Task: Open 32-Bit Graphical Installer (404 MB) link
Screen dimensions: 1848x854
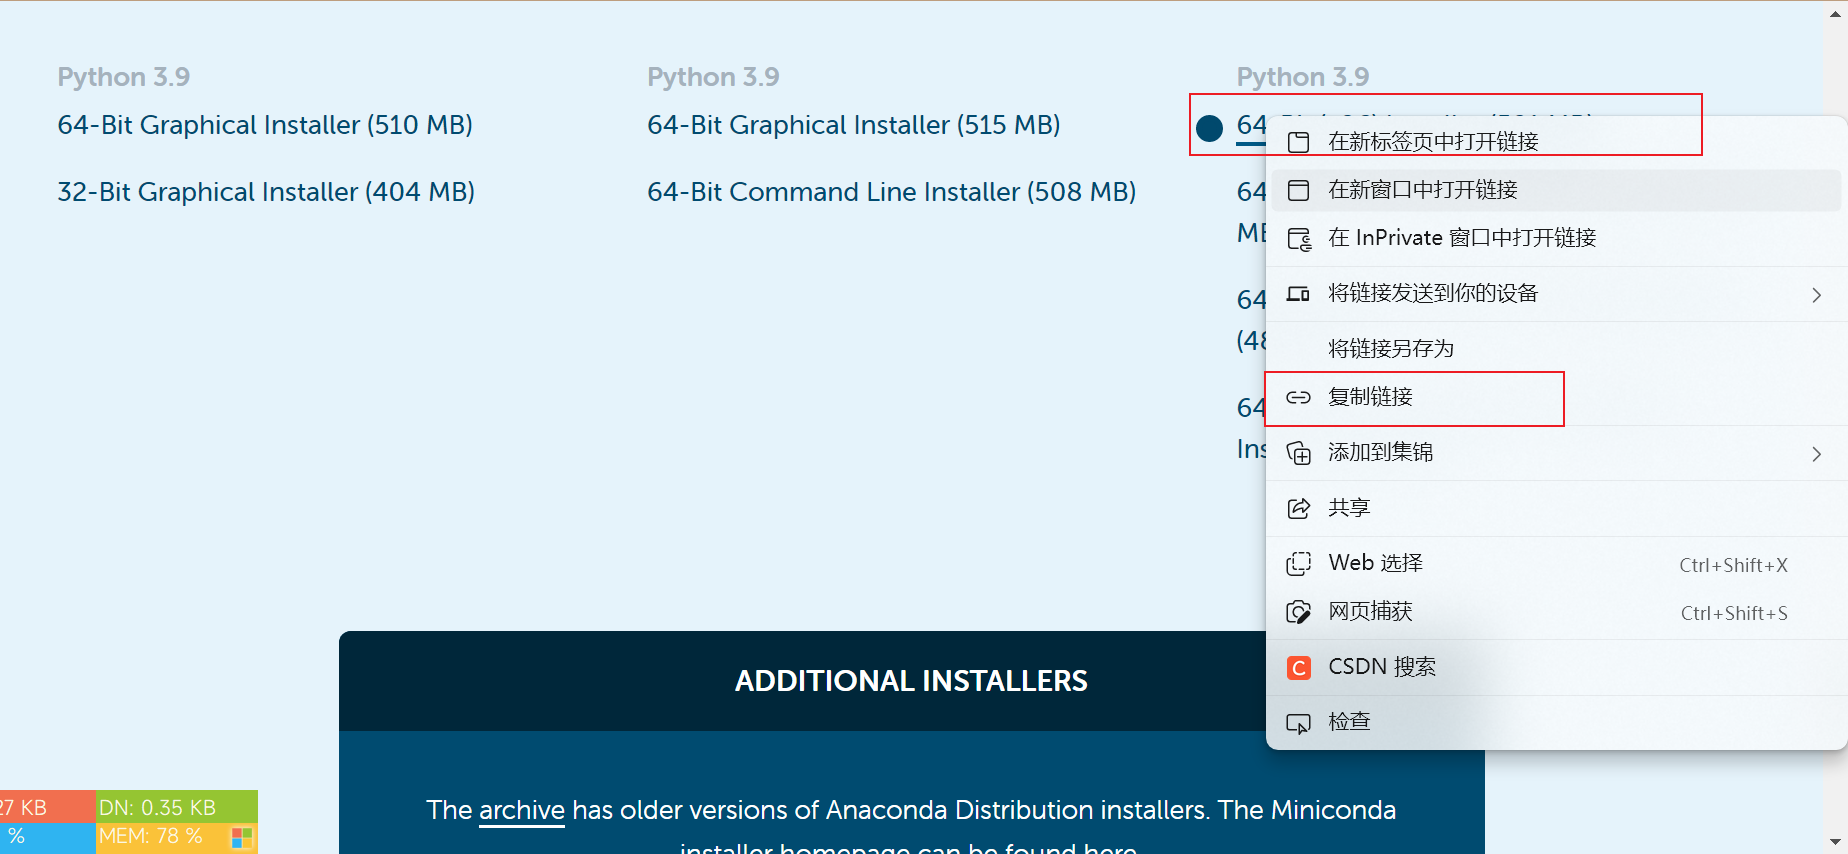Action: [266, 192]
